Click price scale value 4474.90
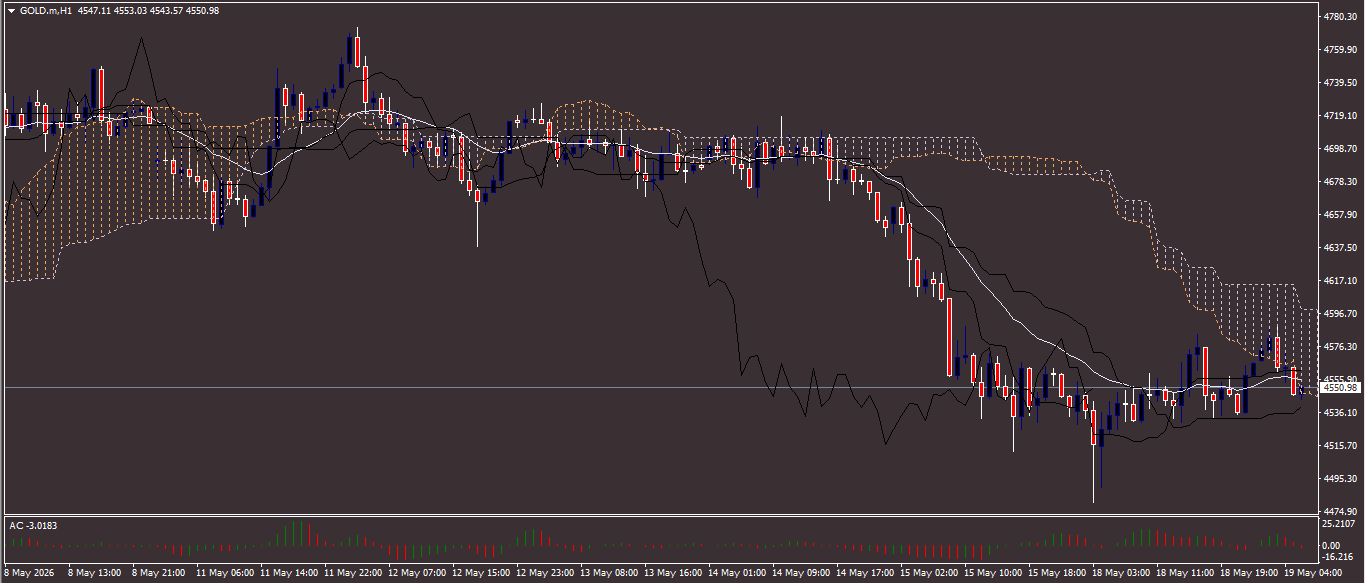The width and height of the screenshot is (1366, 583). (1338, 511)
